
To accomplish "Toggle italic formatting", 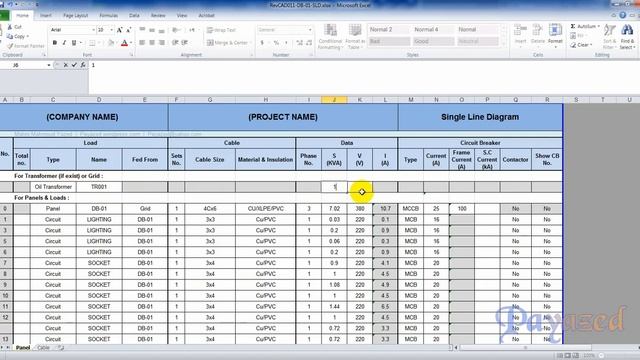I will [64, 43].
